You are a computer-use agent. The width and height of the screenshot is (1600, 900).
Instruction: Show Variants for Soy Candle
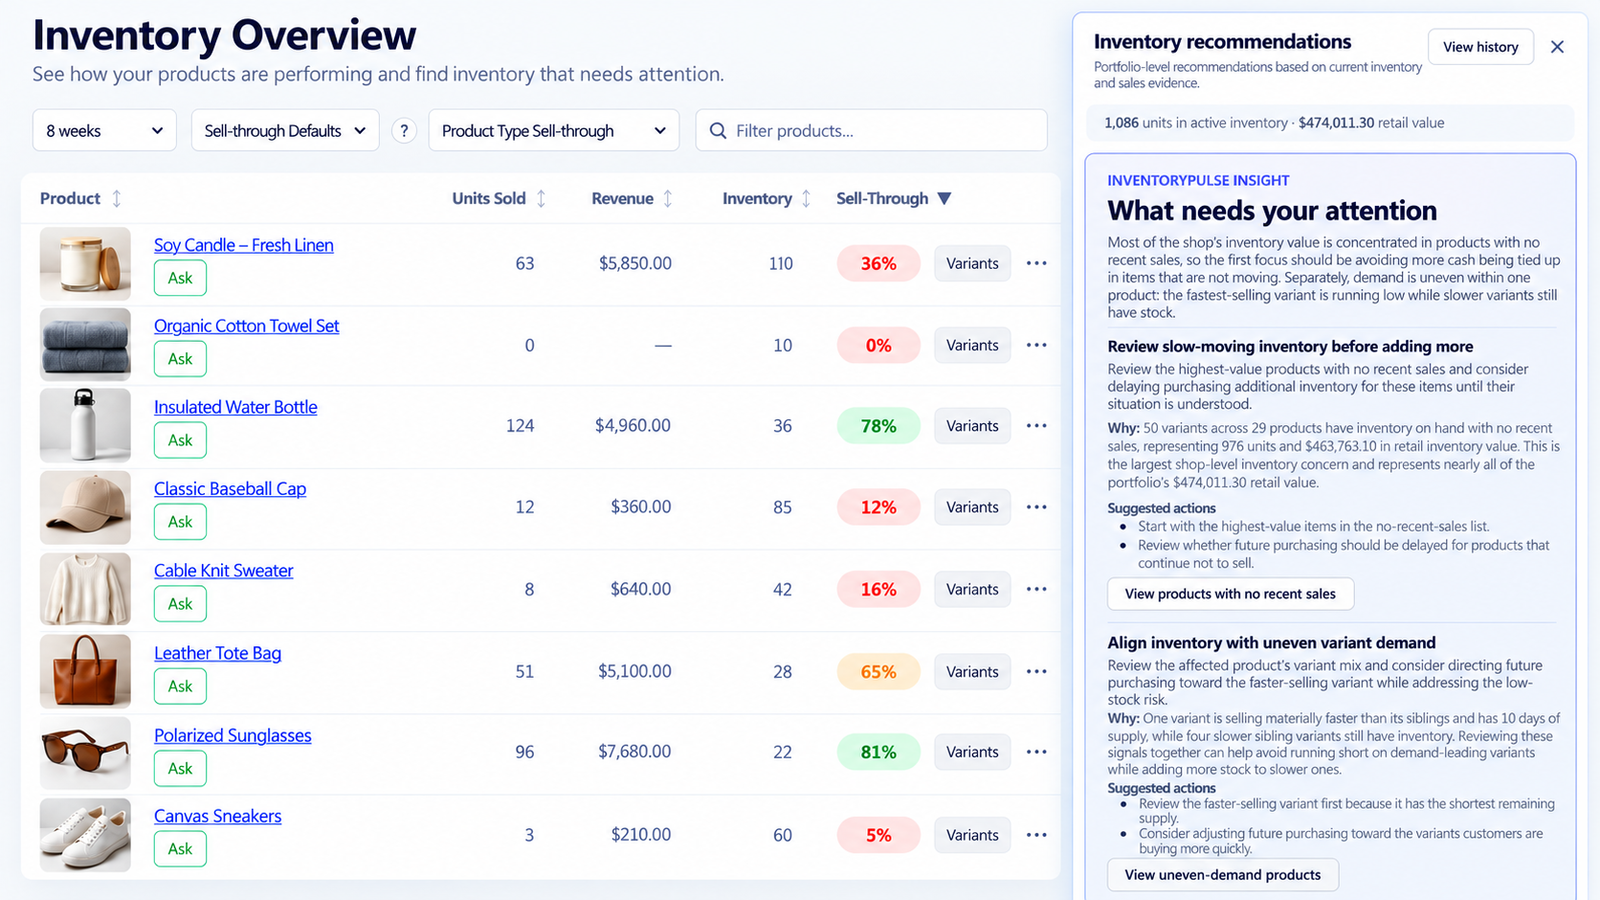(972, 263)
